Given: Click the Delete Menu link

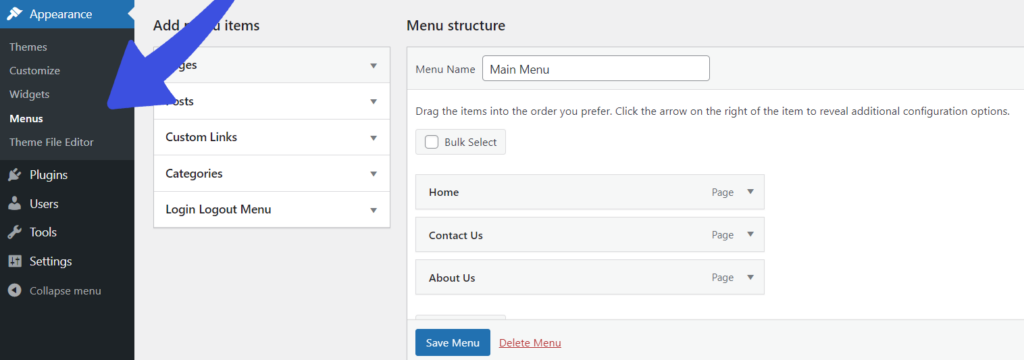Looking at the screenshot, I should 530,343.
